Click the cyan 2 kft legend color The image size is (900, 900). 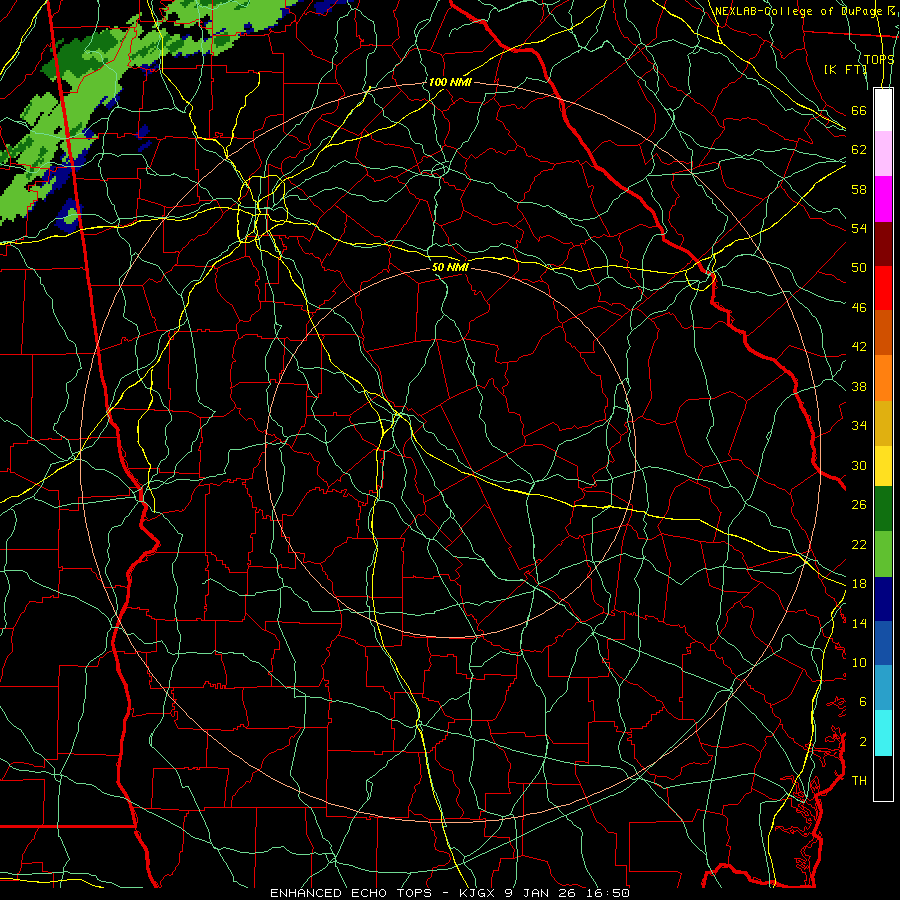[x=883, y=733]
